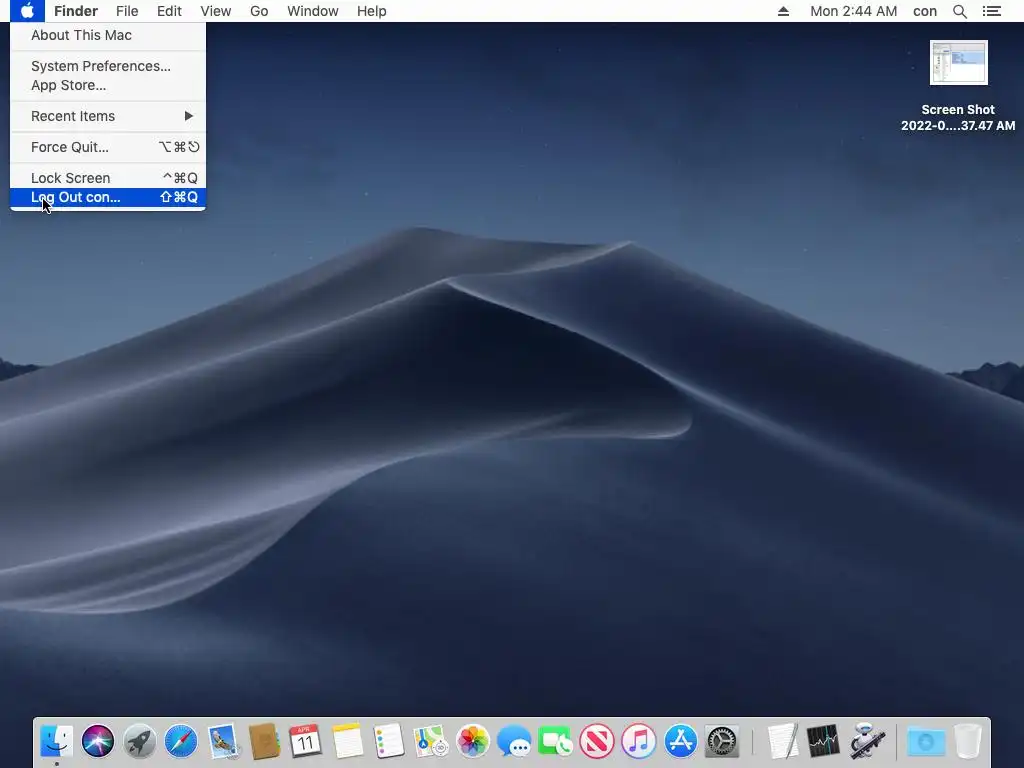This screenshot has height=768, width=1024.
Task: Select the Screen Shot file thumbnail
Action: click(958, 63)
